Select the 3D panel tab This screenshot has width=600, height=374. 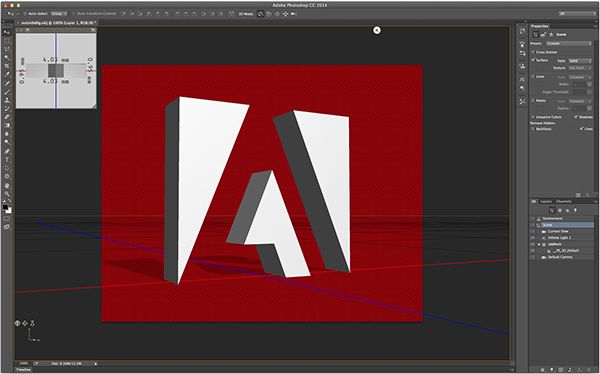533,202
